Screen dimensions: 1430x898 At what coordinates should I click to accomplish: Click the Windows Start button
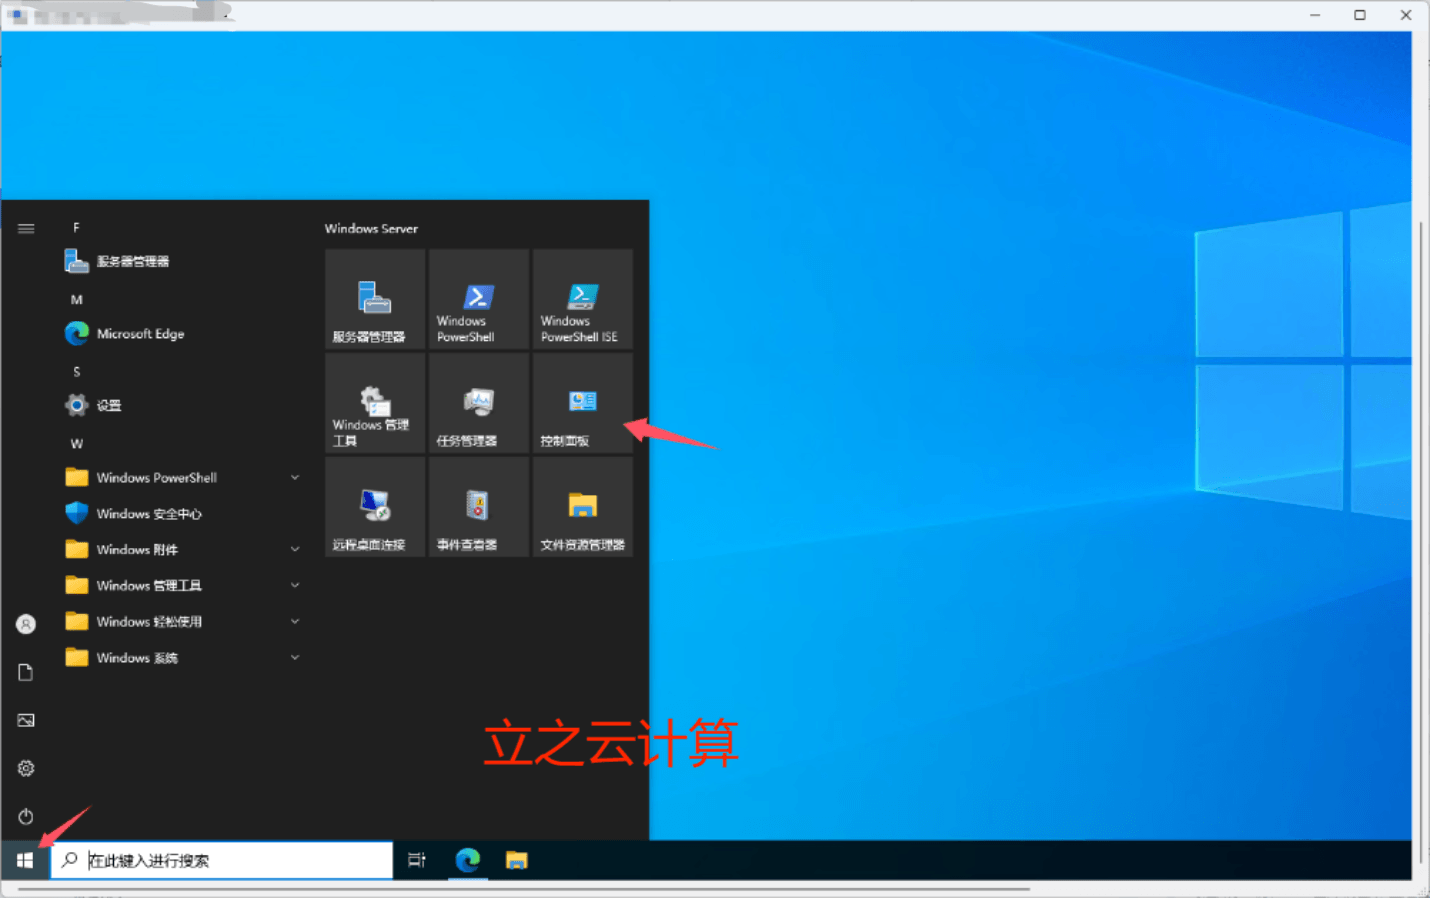[x=25, y=860]
